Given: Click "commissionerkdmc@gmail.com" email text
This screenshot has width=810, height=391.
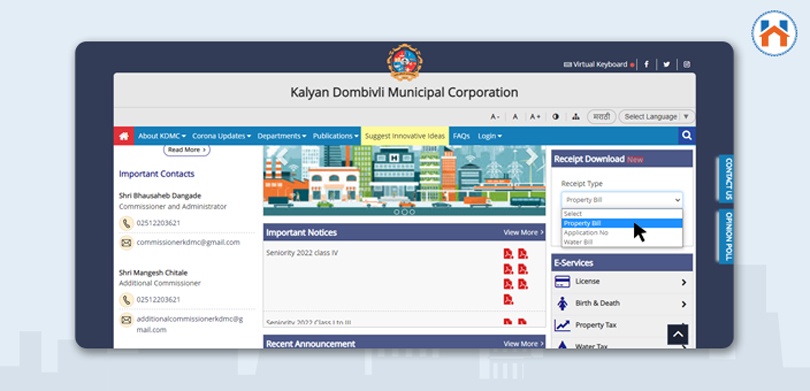Looking at the screenshot, I should (188, 242).
